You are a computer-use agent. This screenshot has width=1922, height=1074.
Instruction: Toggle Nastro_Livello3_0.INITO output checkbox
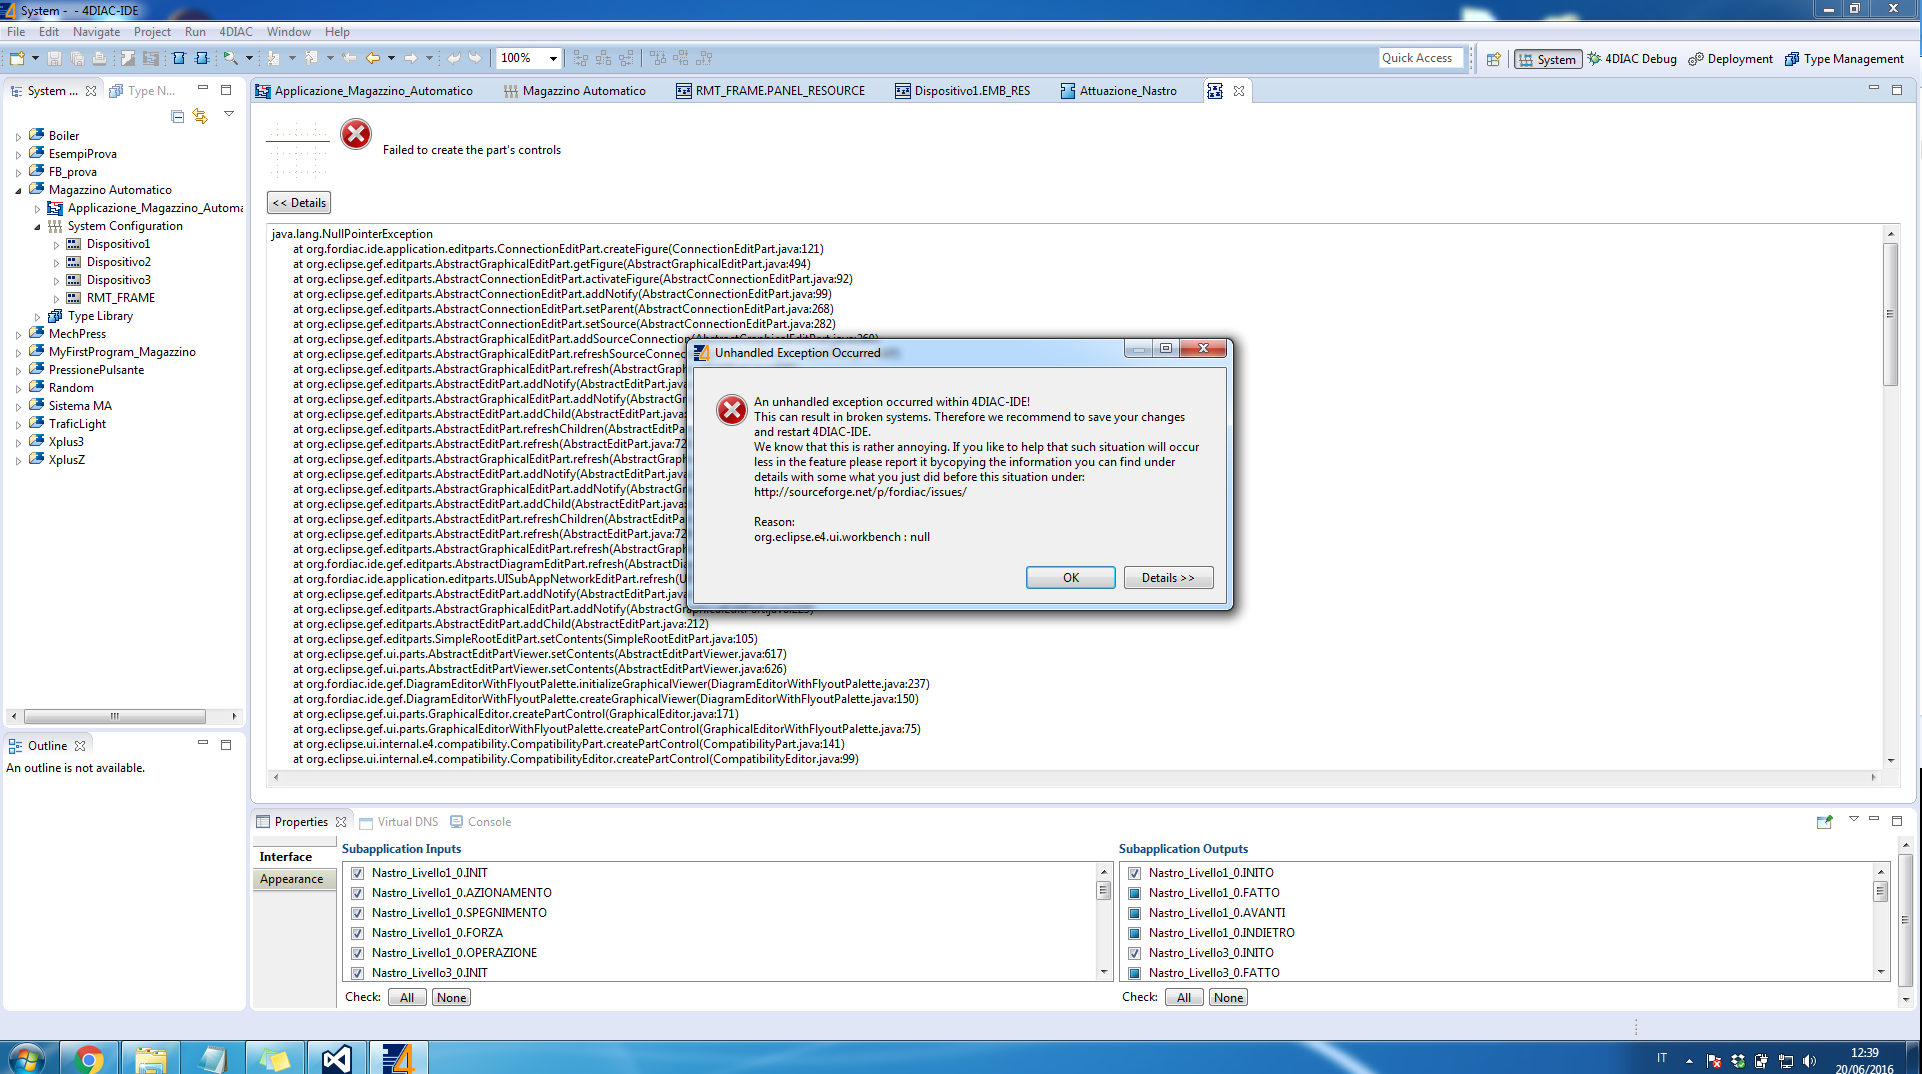pyautogui.click(x=1134, y=953)
